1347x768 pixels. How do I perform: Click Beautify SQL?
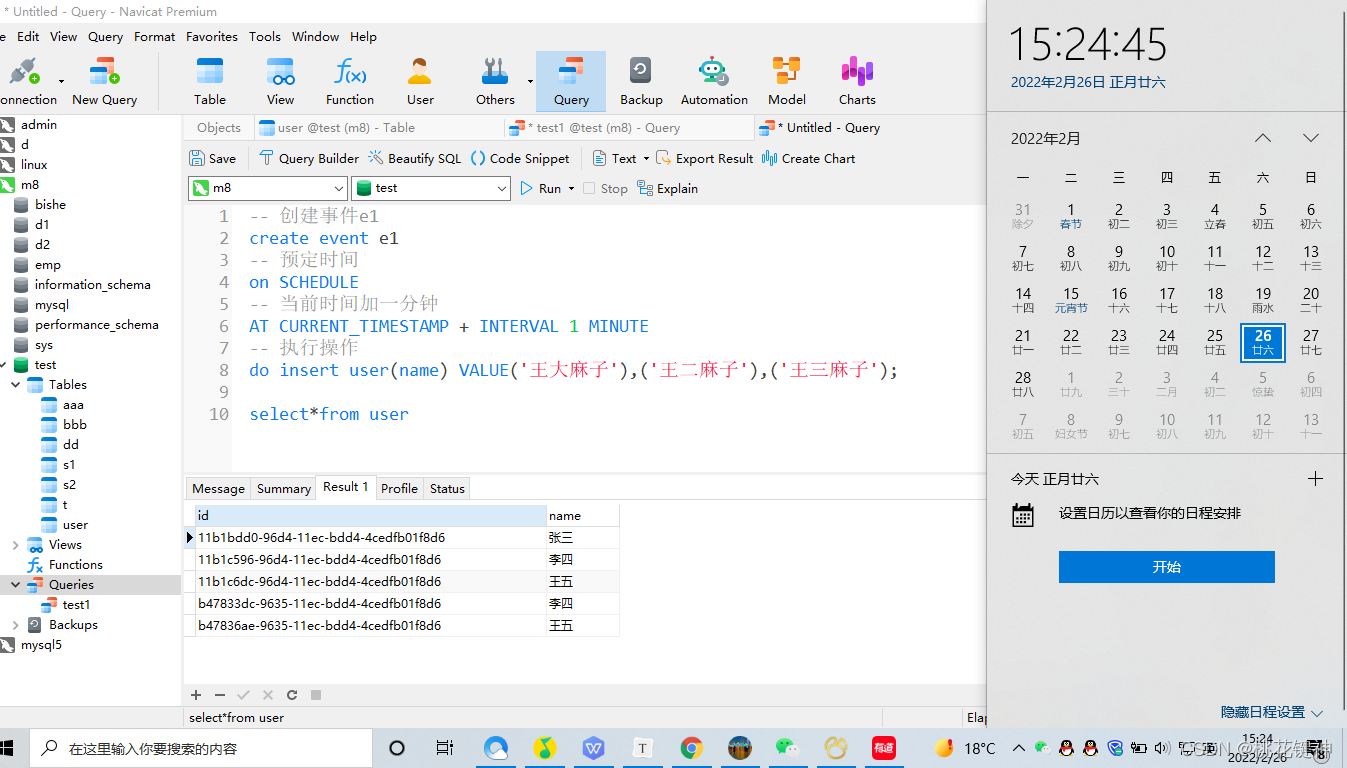coord(414,158)
